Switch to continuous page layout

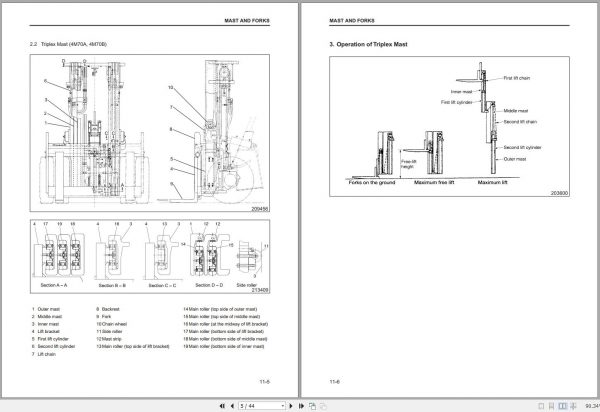point(552,406)
